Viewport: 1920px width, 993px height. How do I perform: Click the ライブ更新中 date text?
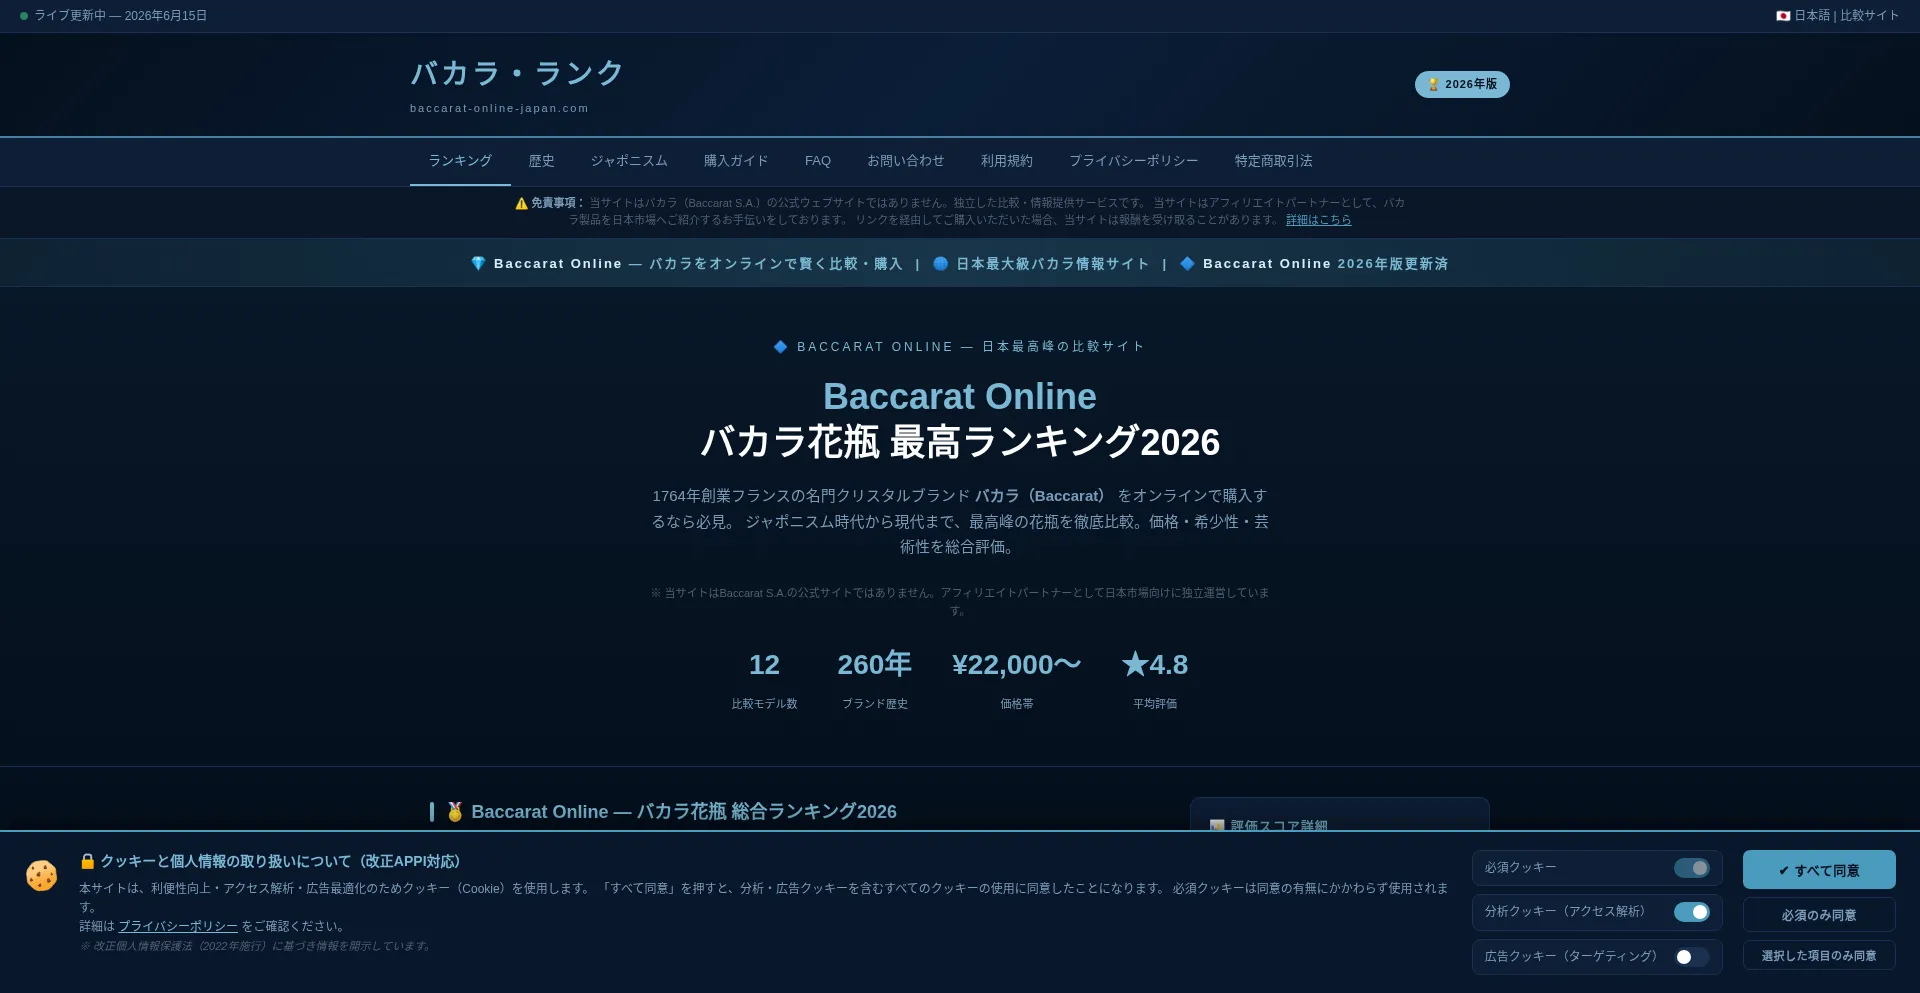coord(120,16)
